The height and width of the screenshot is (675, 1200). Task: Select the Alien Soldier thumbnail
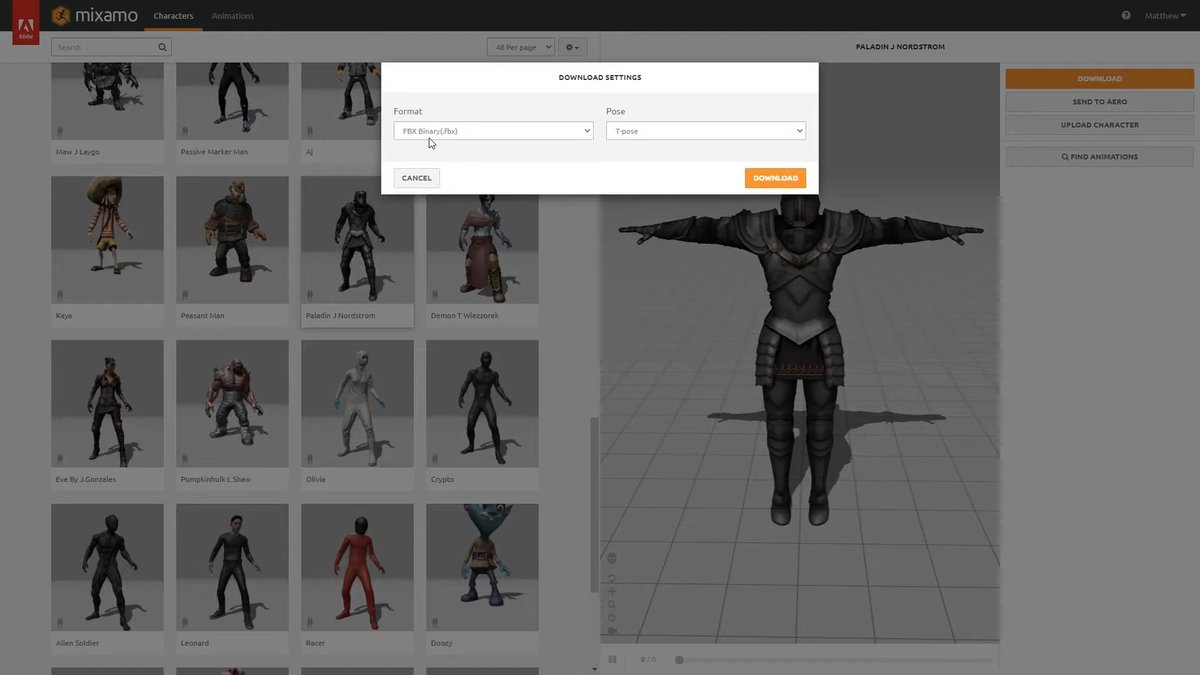(107, 568)
